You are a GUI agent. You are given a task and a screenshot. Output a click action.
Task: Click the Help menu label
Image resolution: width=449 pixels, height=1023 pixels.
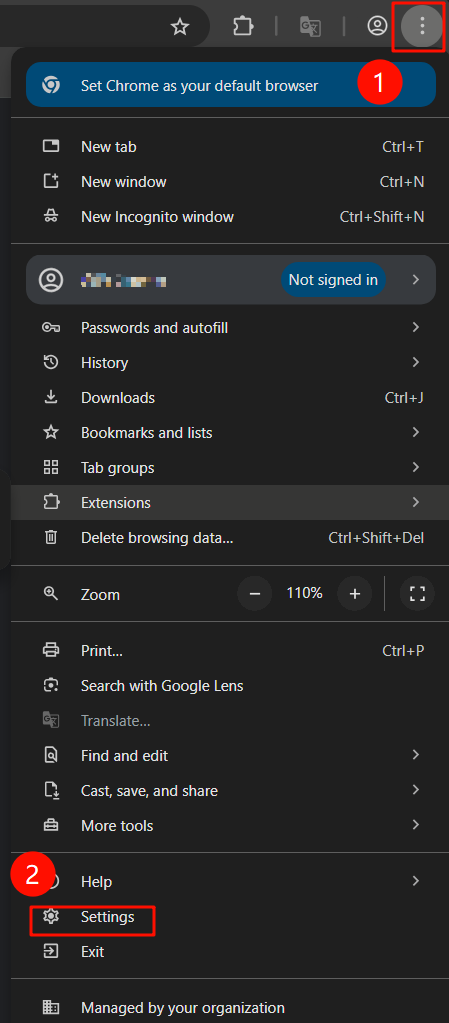click(97, 881)
